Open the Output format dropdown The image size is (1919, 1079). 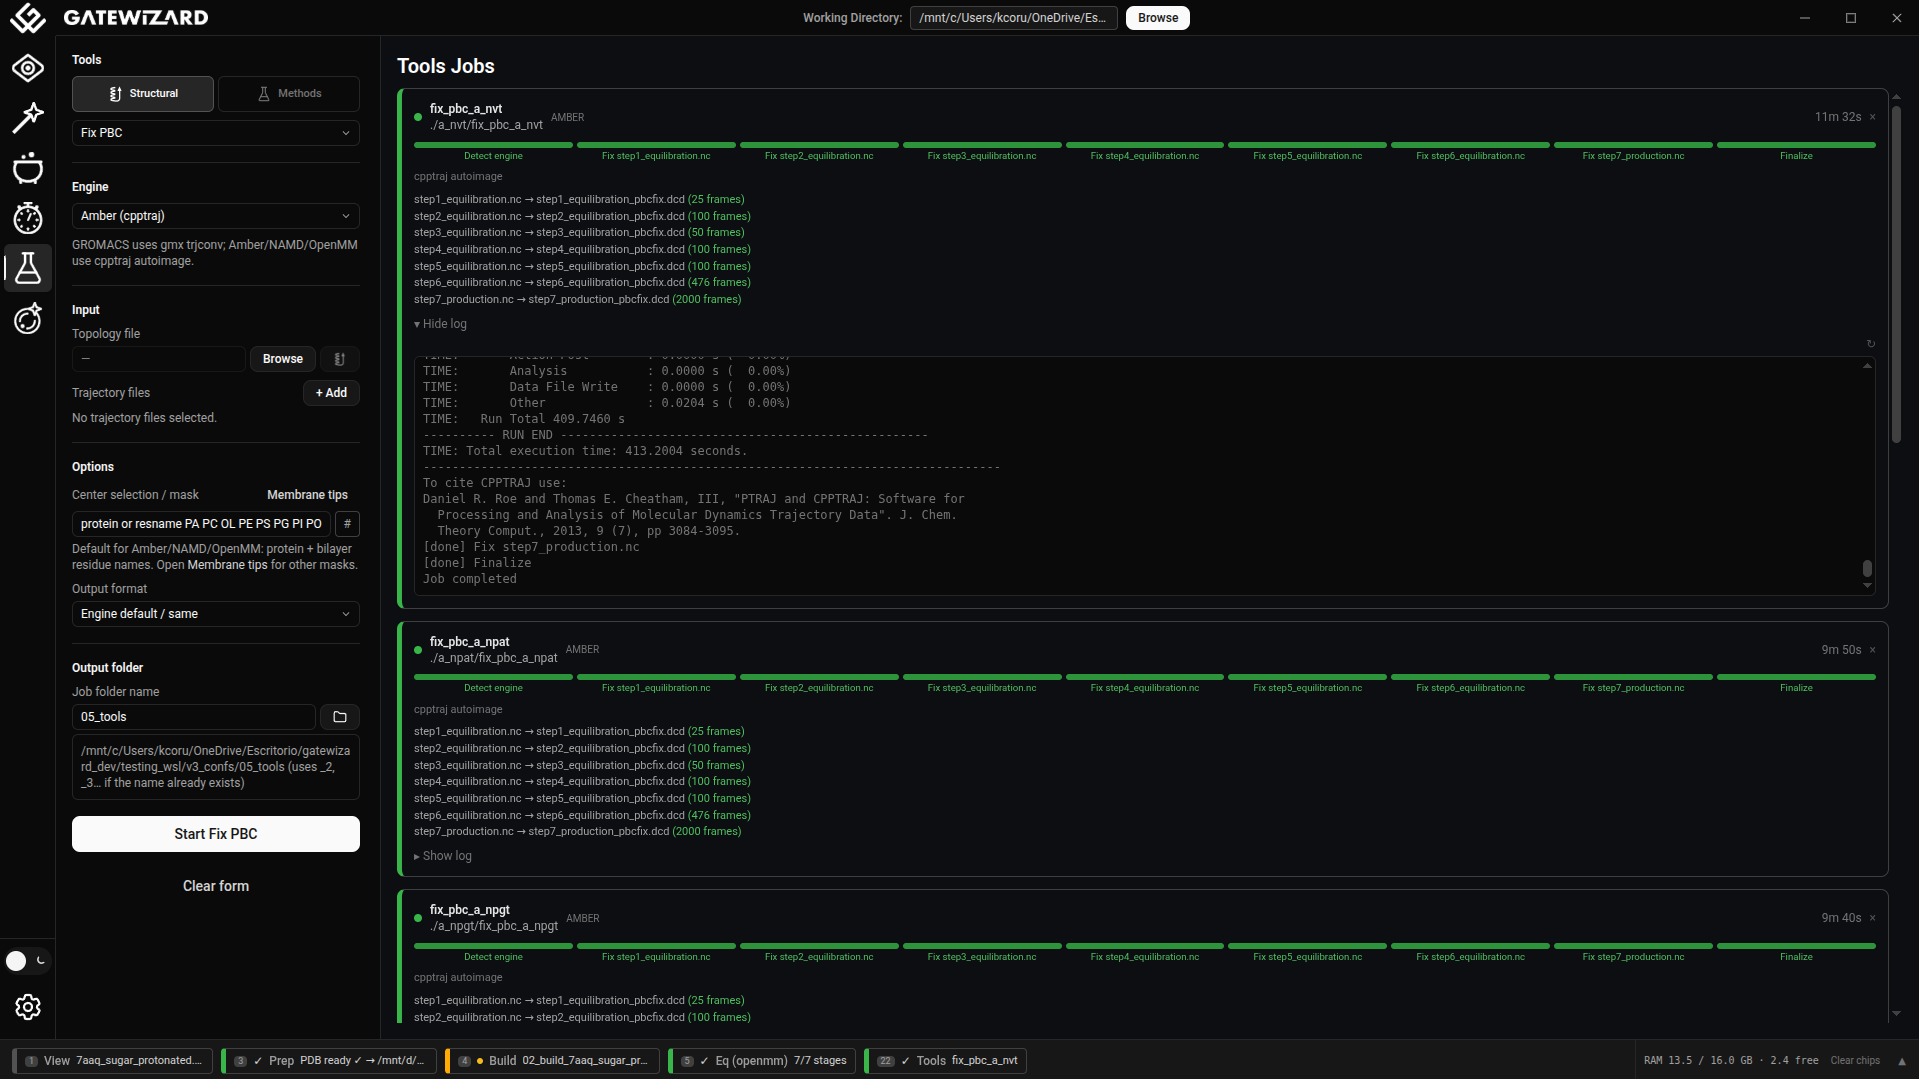216,614
